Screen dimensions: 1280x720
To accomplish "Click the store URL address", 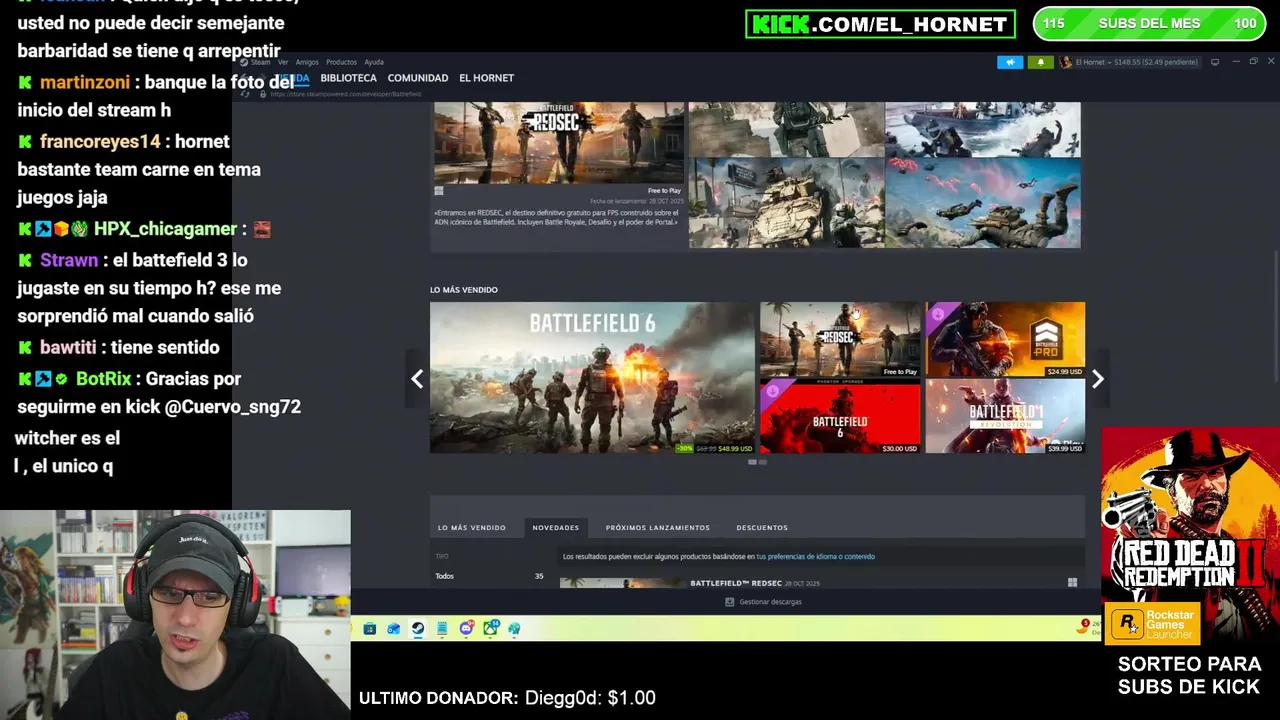I will click(x=346, y=94).
